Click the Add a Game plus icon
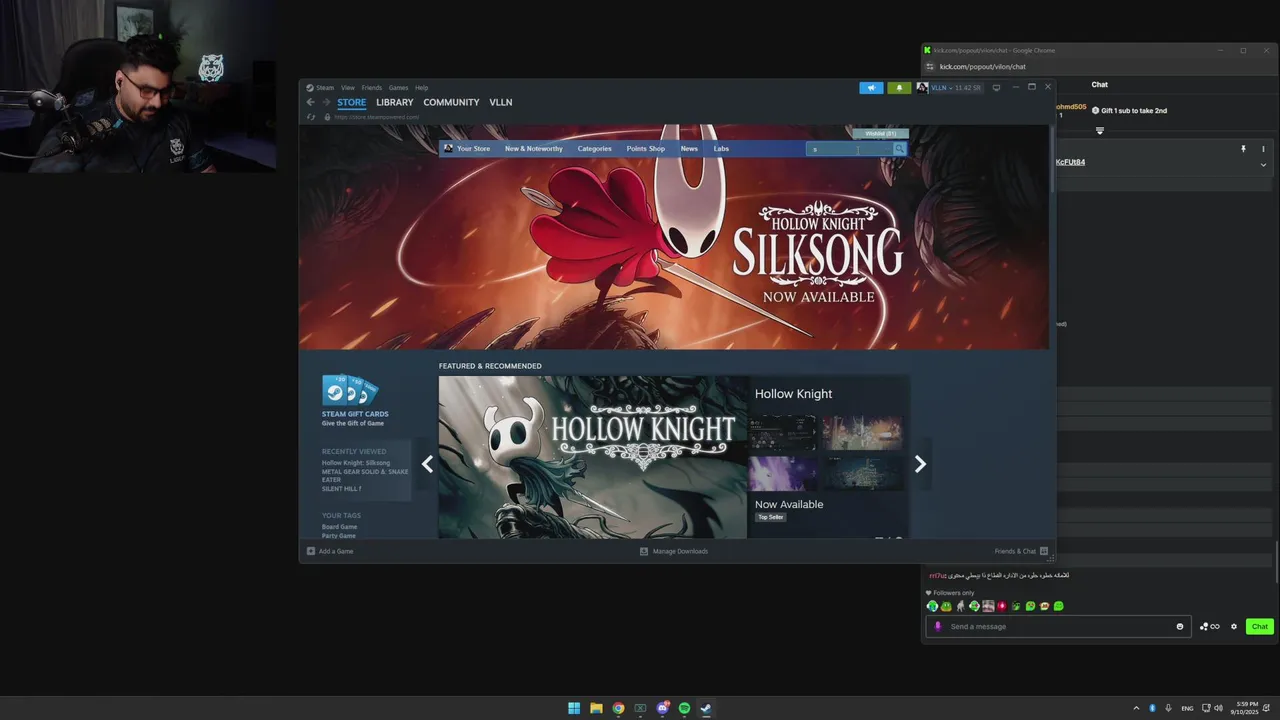This screenshot has height=720, width=1280. pyautogui.click(x=311, y=551)
